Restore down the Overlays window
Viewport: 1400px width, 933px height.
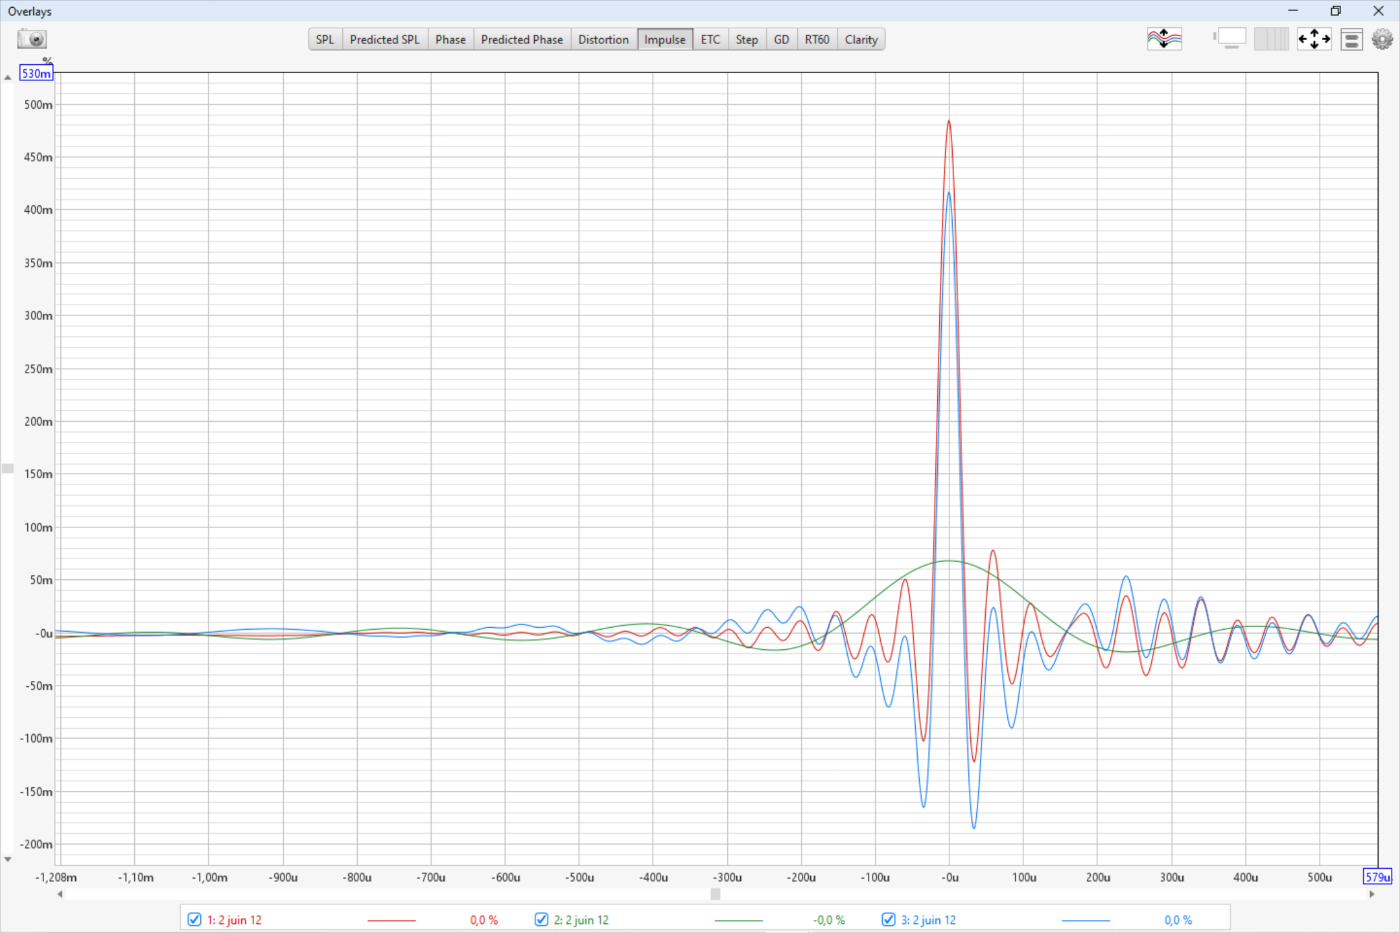tap(1335, 11)
